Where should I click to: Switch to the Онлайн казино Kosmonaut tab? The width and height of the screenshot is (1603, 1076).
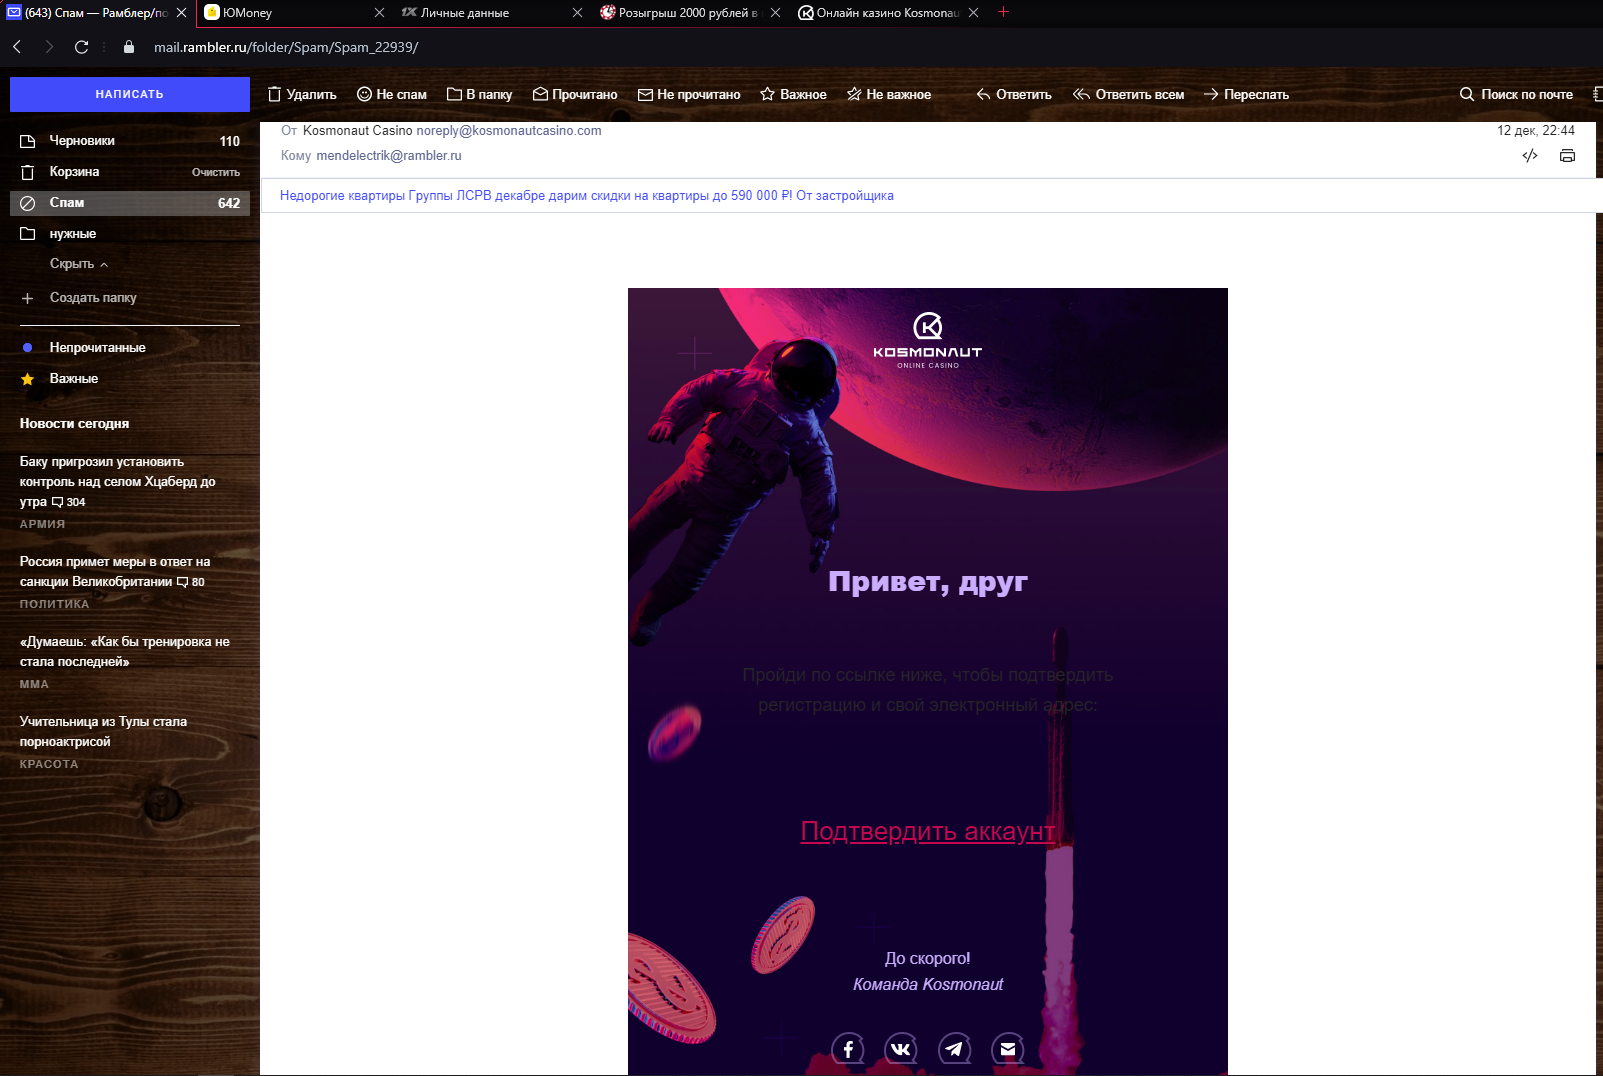[881, 13]
